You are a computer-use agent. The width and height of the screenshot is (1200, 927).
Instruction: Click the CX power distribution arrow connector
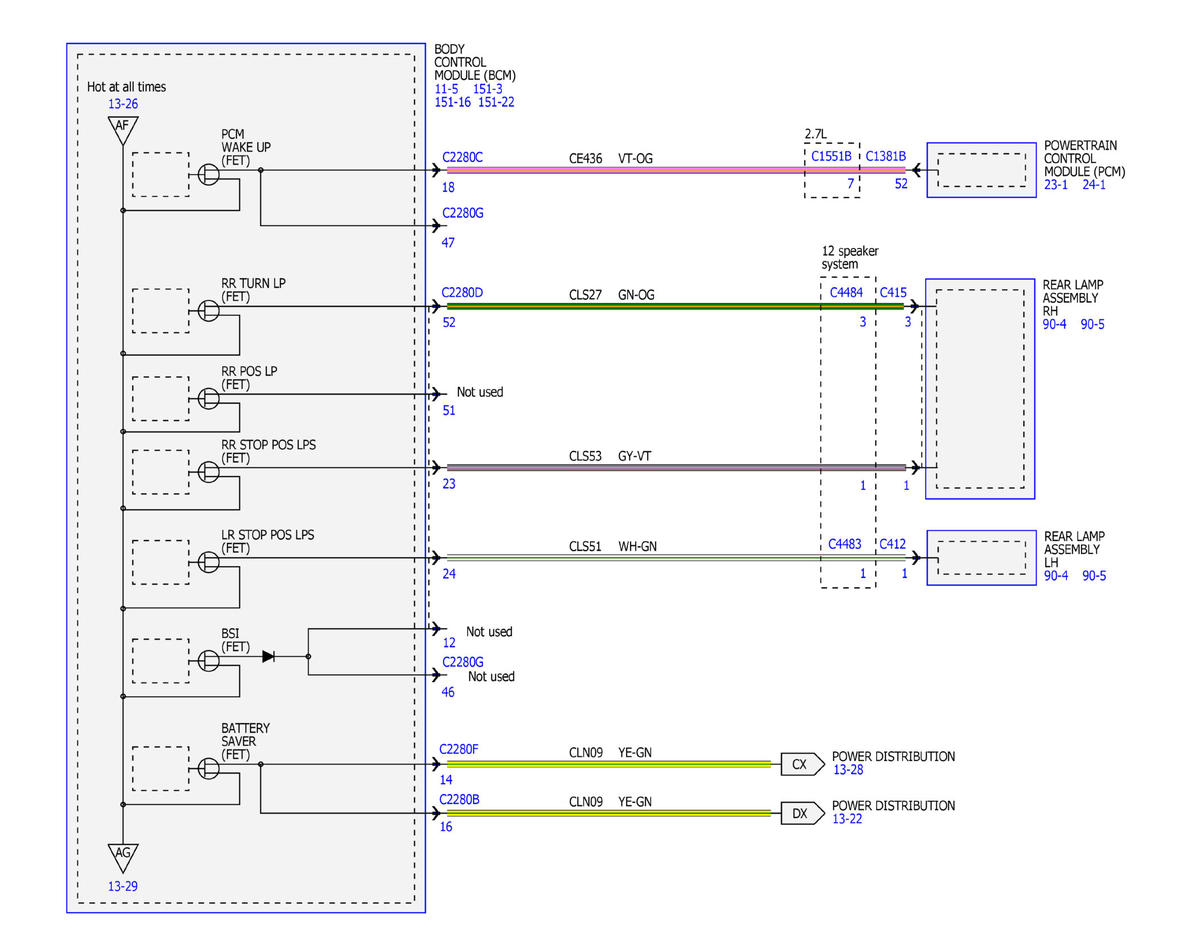coord(803,765)
